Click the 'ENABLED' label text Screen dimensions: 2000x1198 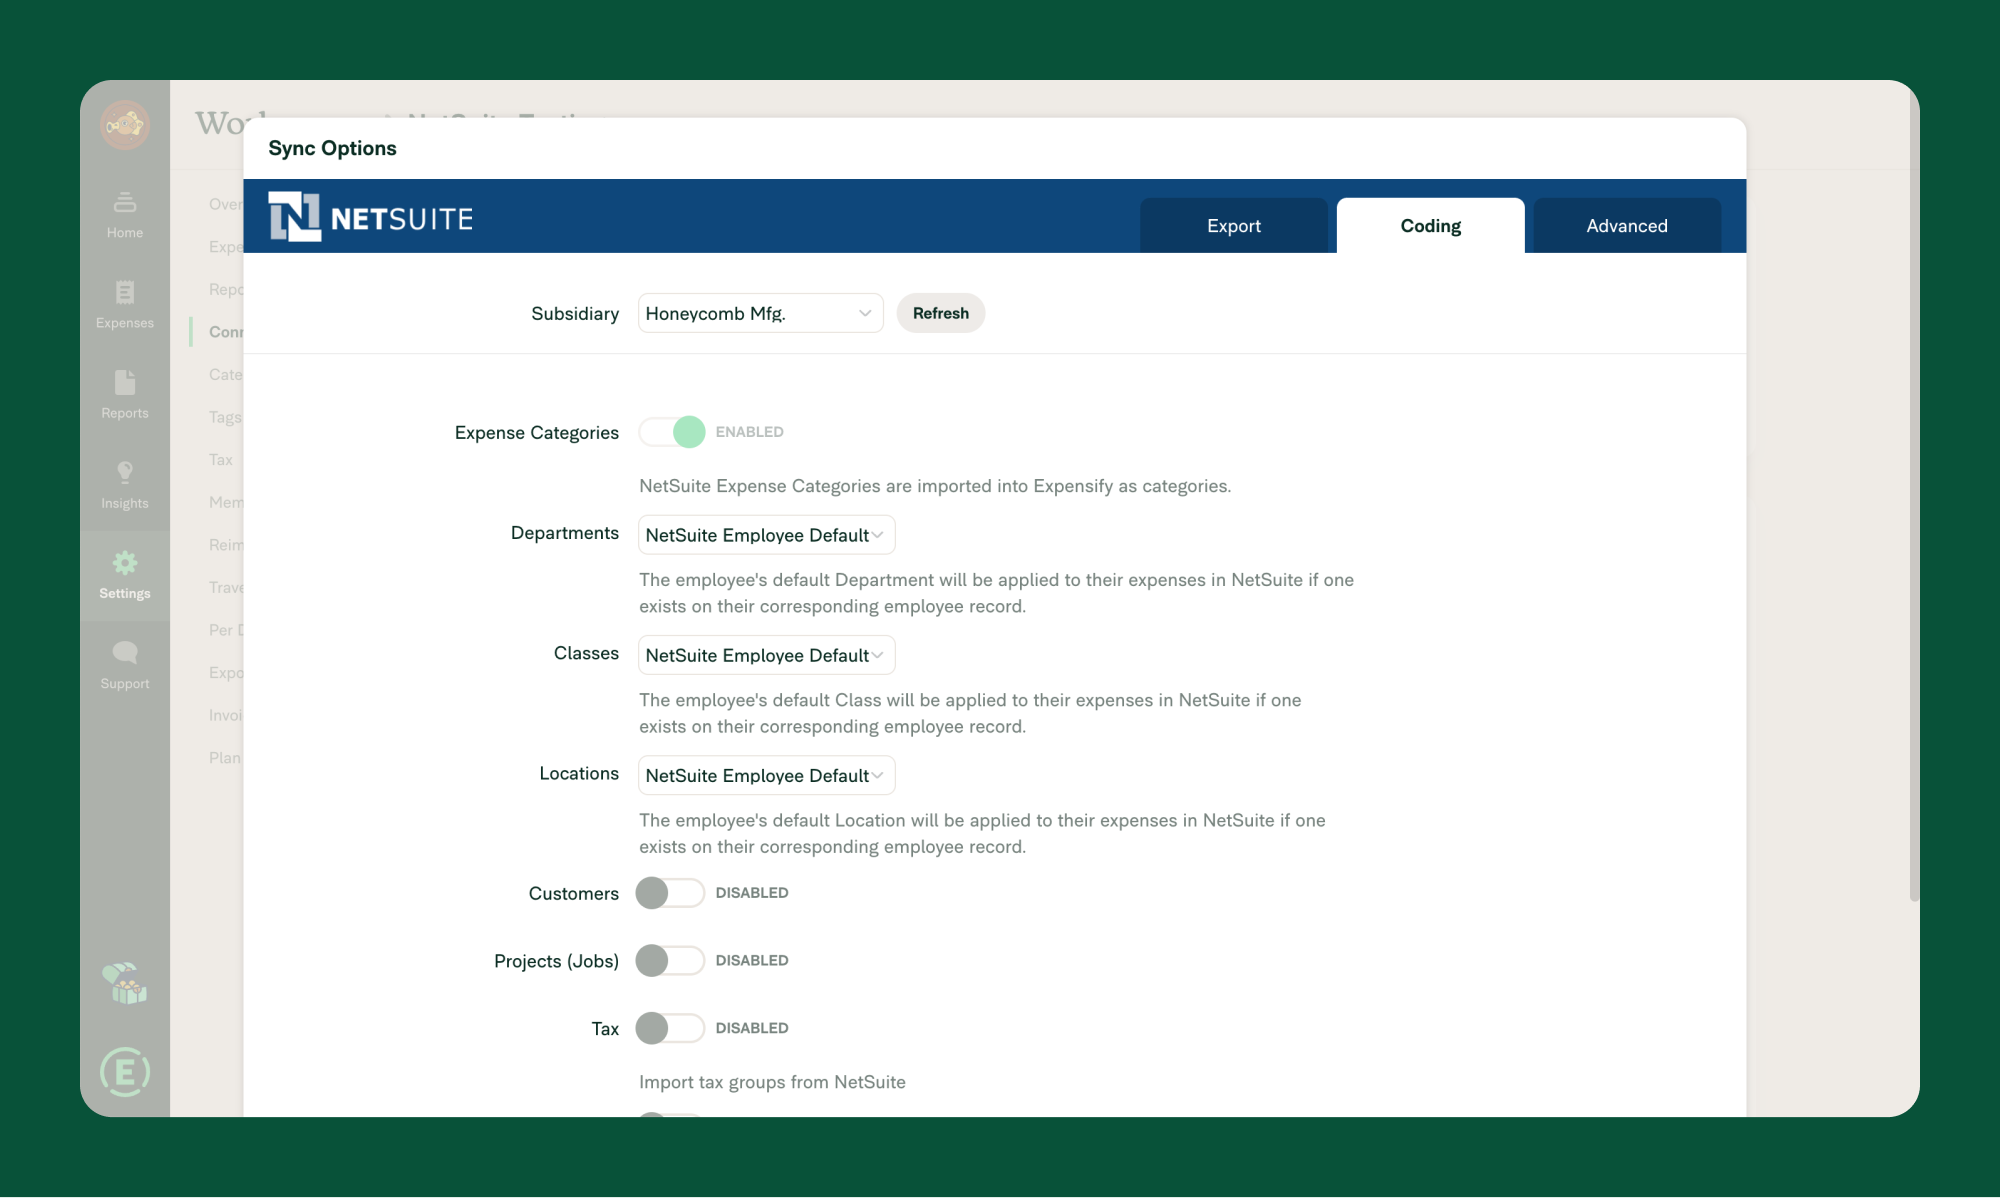pyautogui.click(x=749, y=432)
